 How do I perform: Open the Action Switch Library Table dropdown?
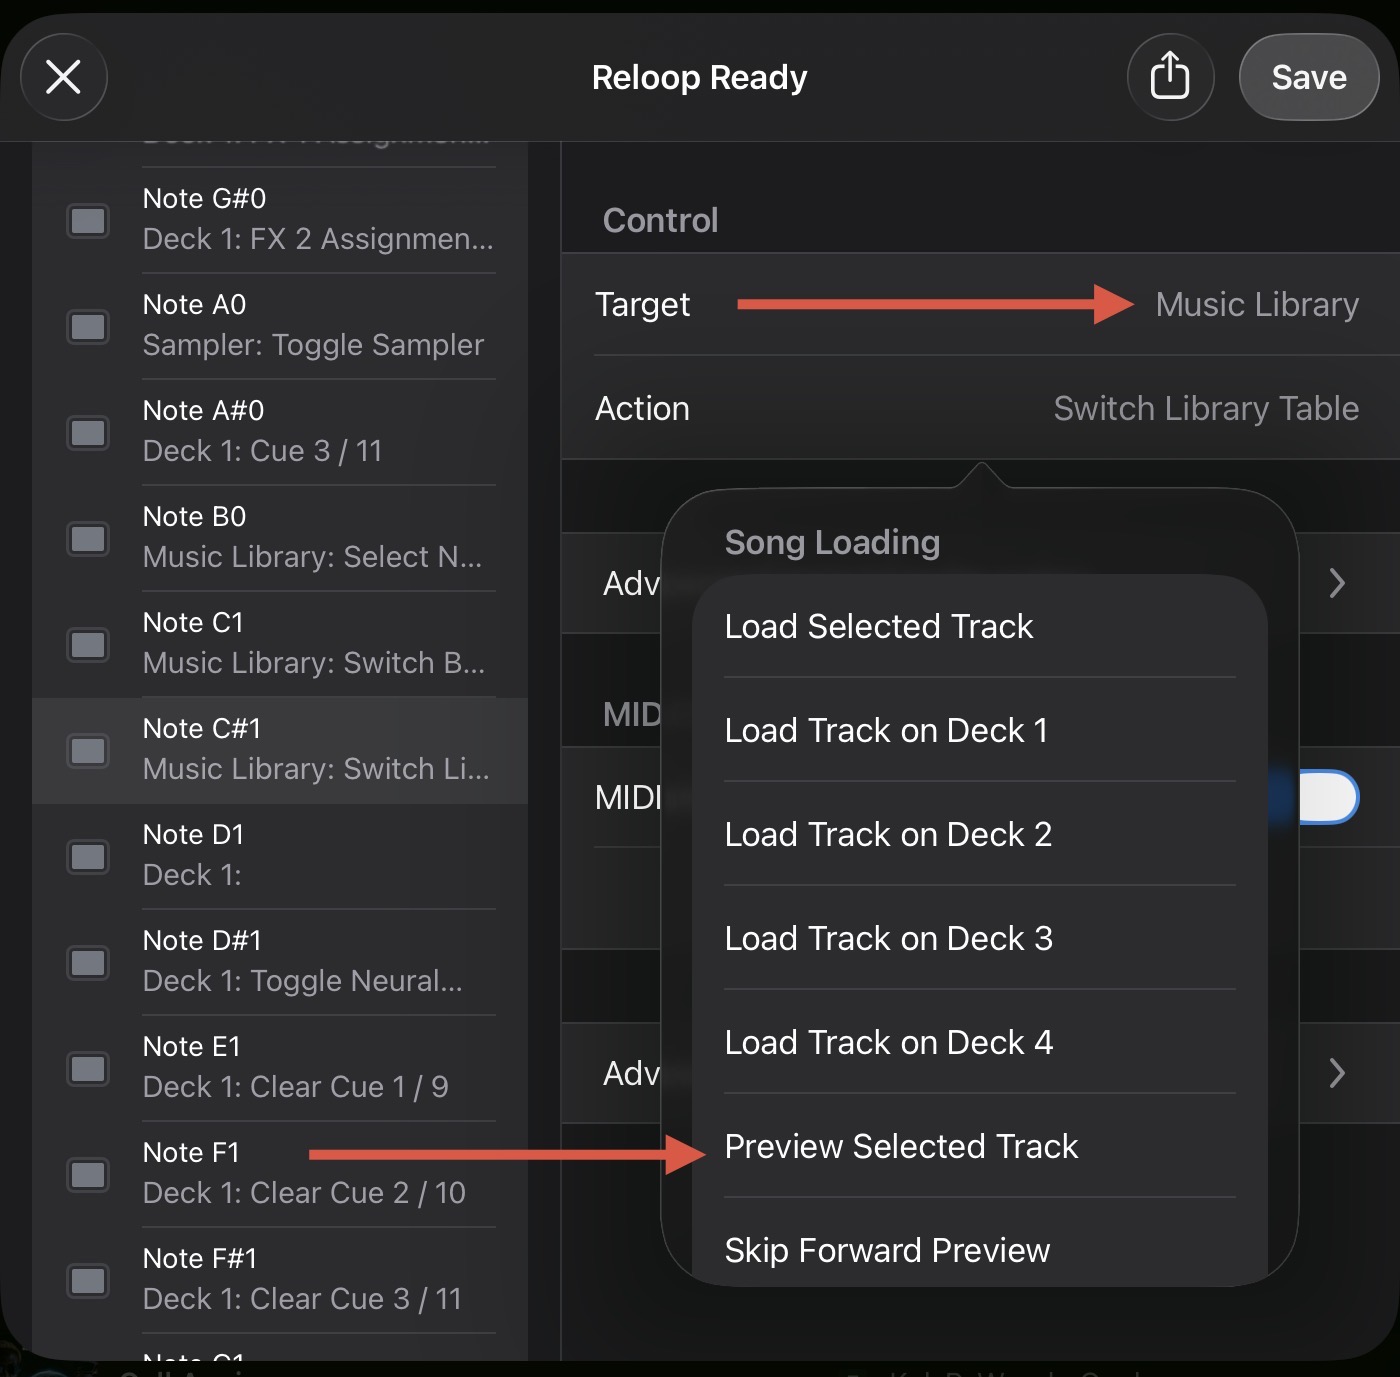[x=1205, y=408]
